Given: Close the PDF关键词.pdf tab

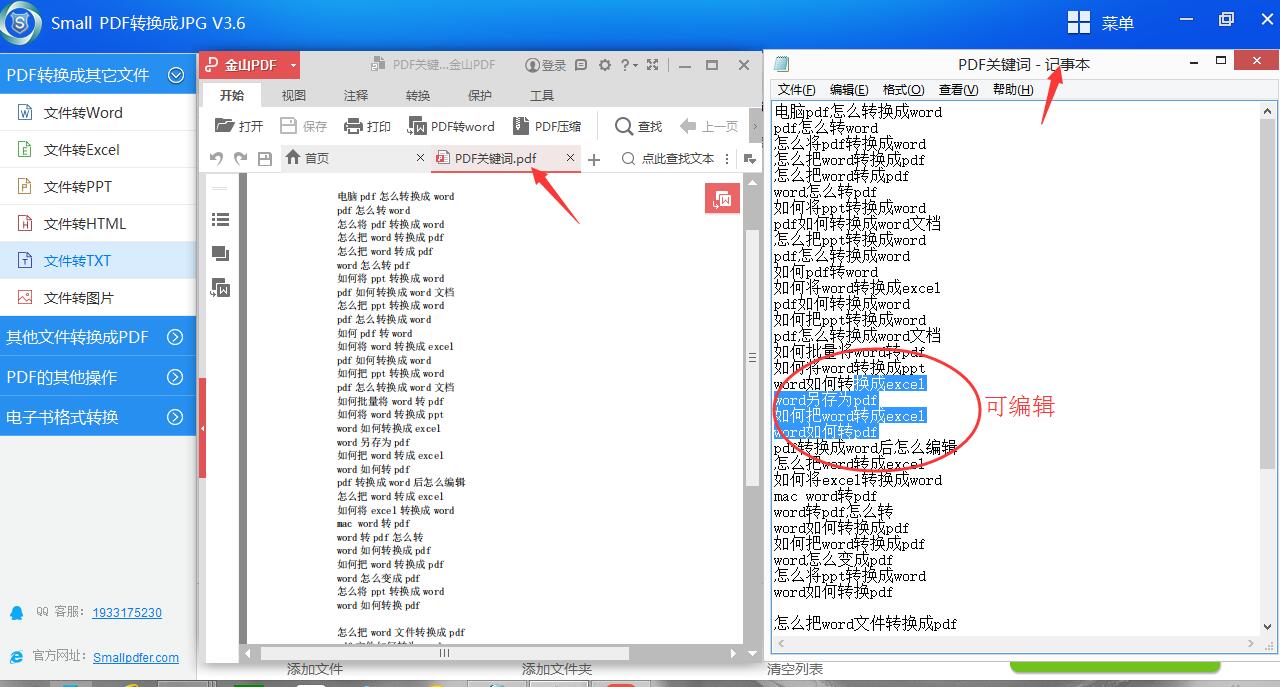Looking at the screenshot, I should click(571, 158).
